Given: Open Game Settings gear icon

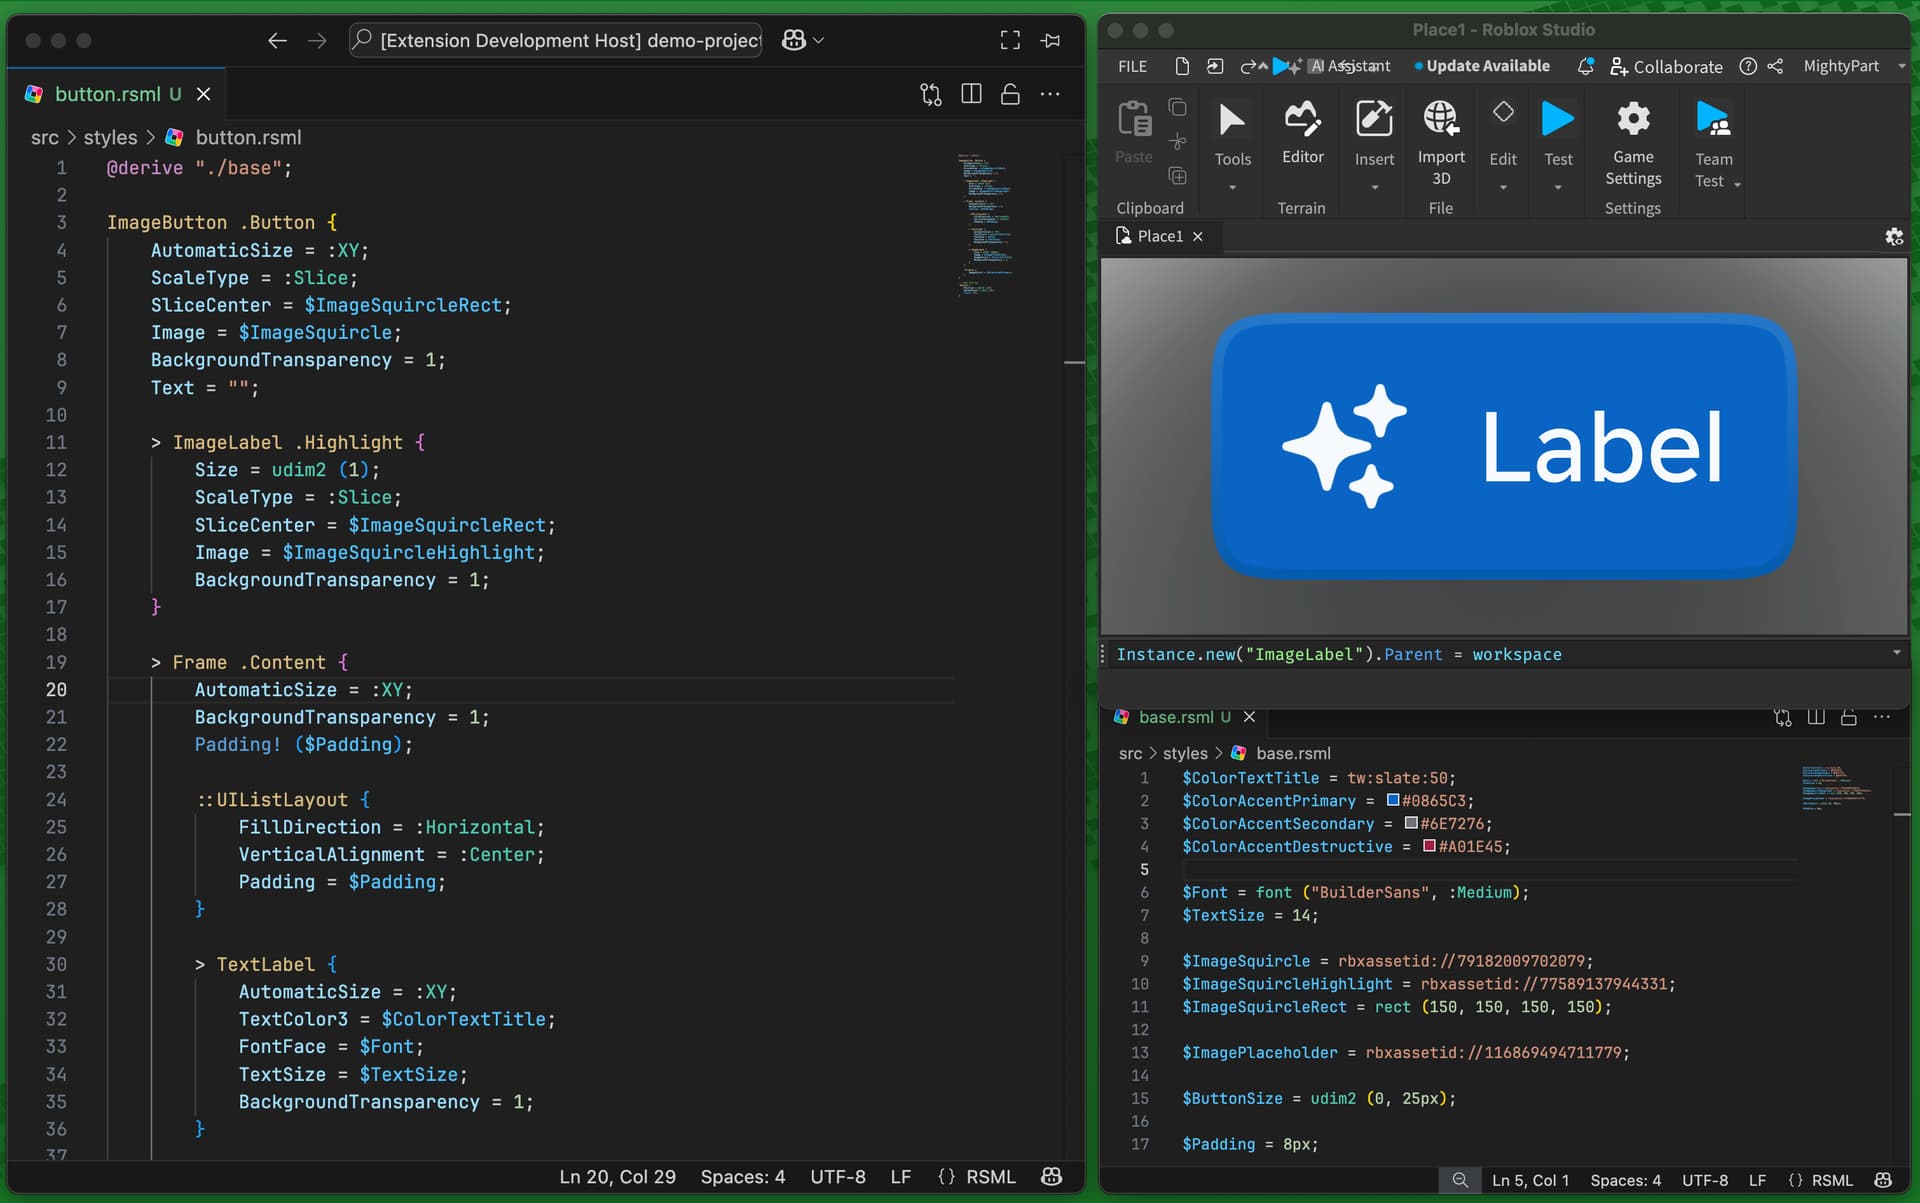Looking at the screenshot, I should [1633, 119].
